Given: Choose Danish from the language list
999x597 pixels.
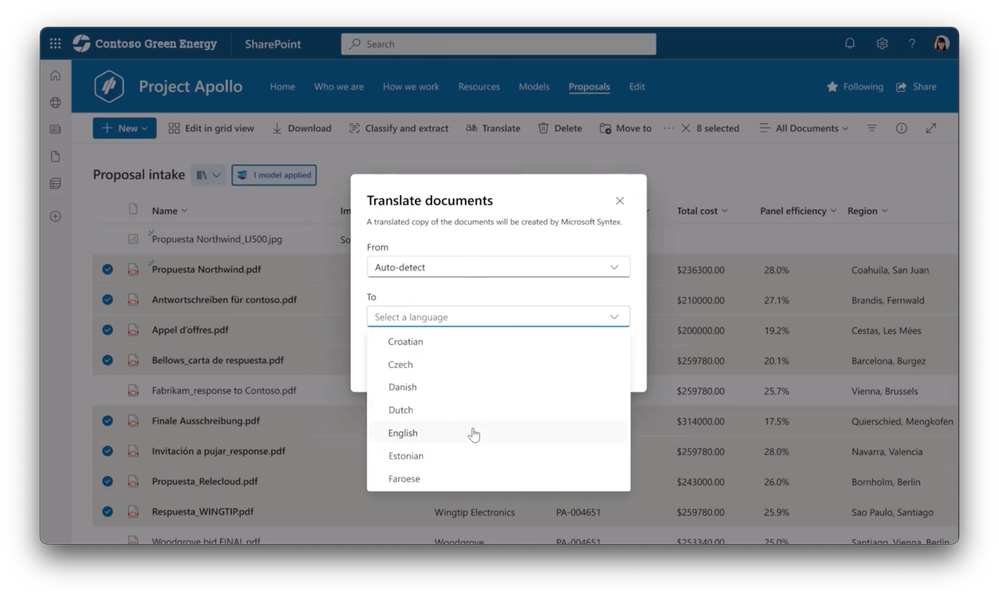Looking at the screenshot, I should [498, 387].
